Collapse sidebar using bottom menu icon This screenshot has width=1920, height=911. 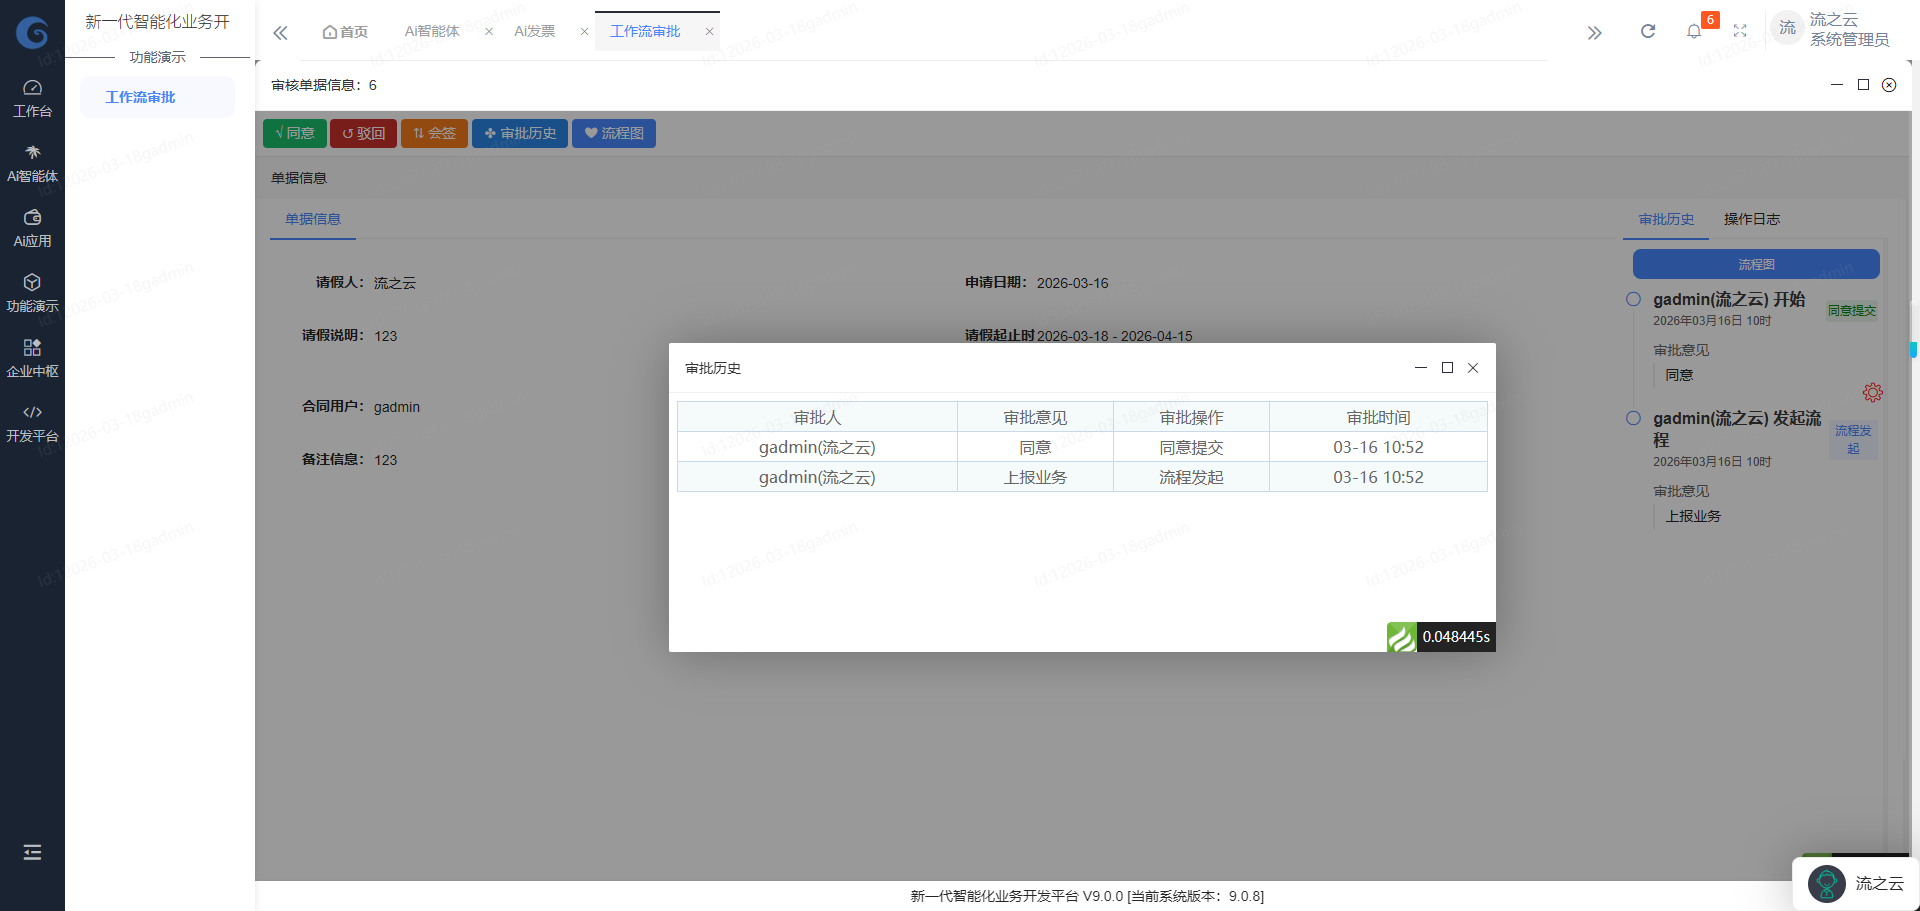click(x=32, y=852)
